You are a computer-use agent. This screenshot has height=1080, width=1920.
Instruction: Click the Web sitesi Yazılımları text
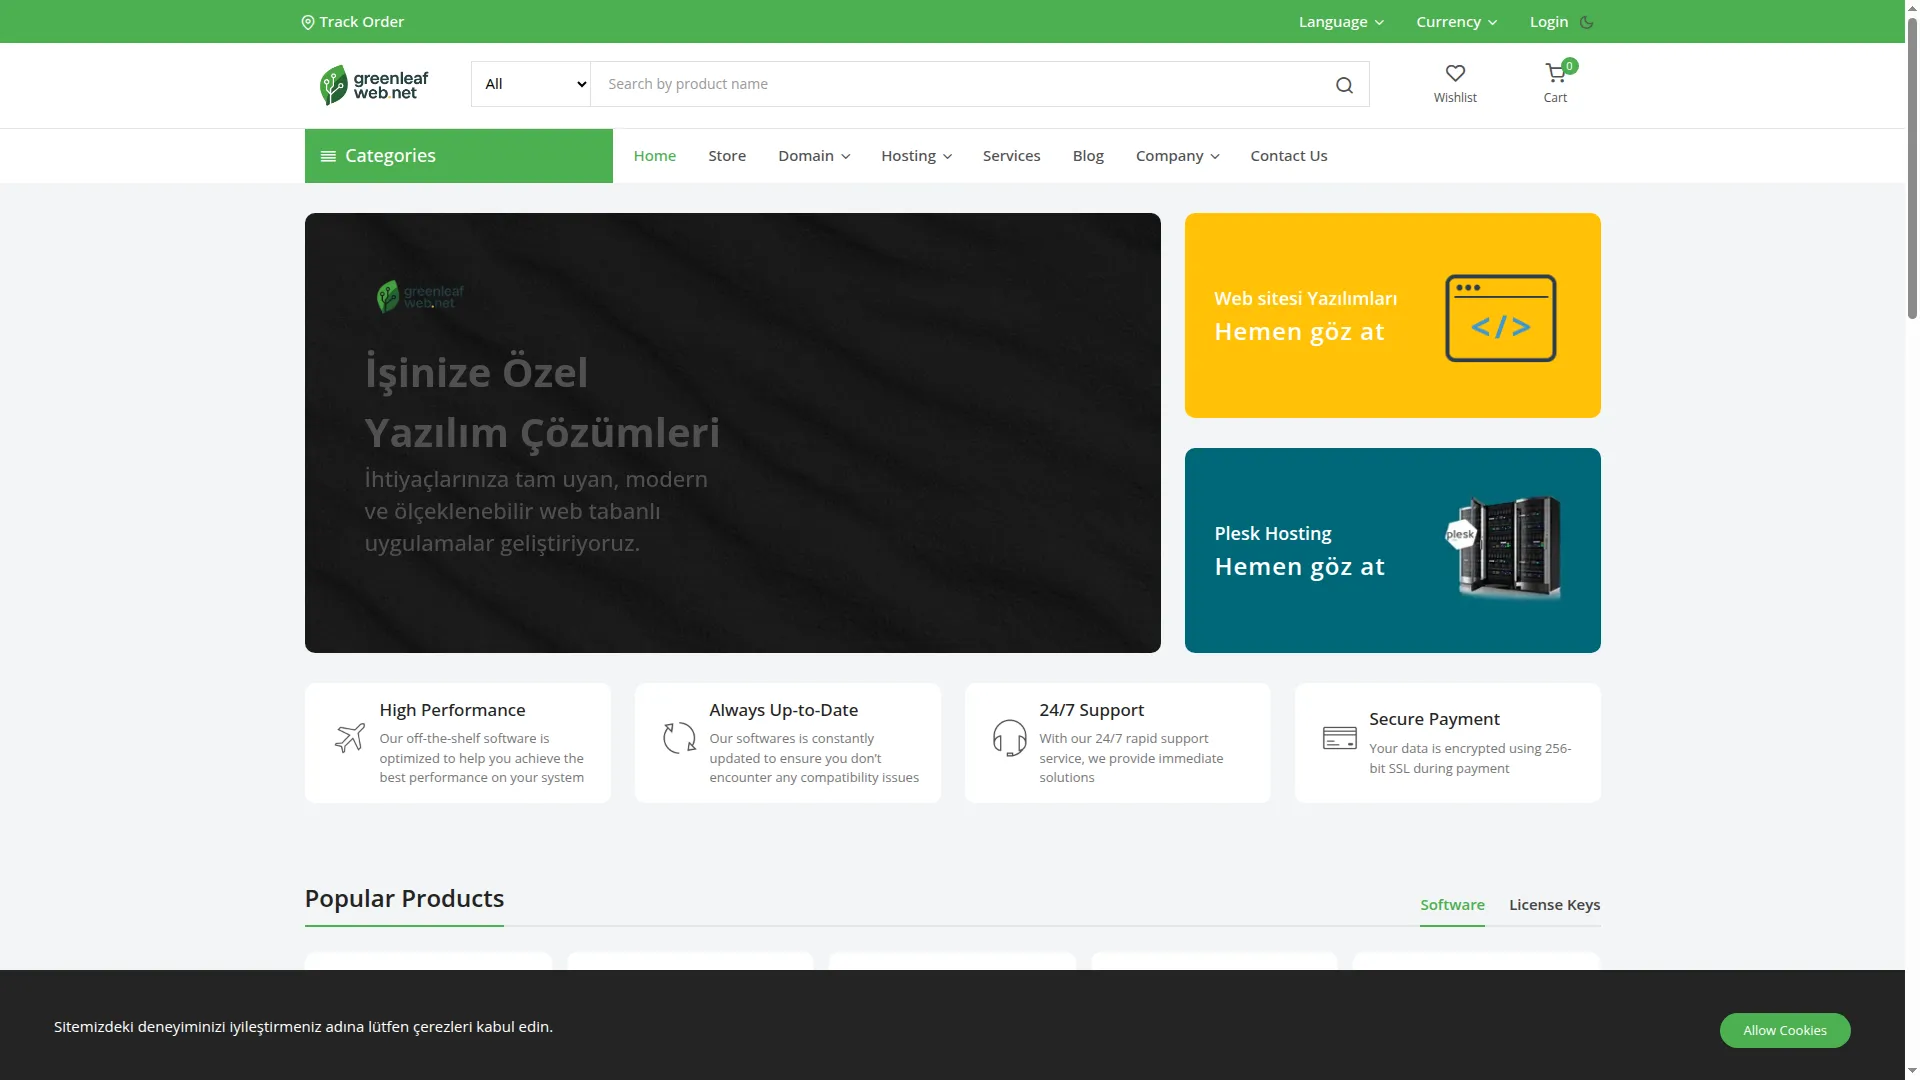[x=1305, y=299]
